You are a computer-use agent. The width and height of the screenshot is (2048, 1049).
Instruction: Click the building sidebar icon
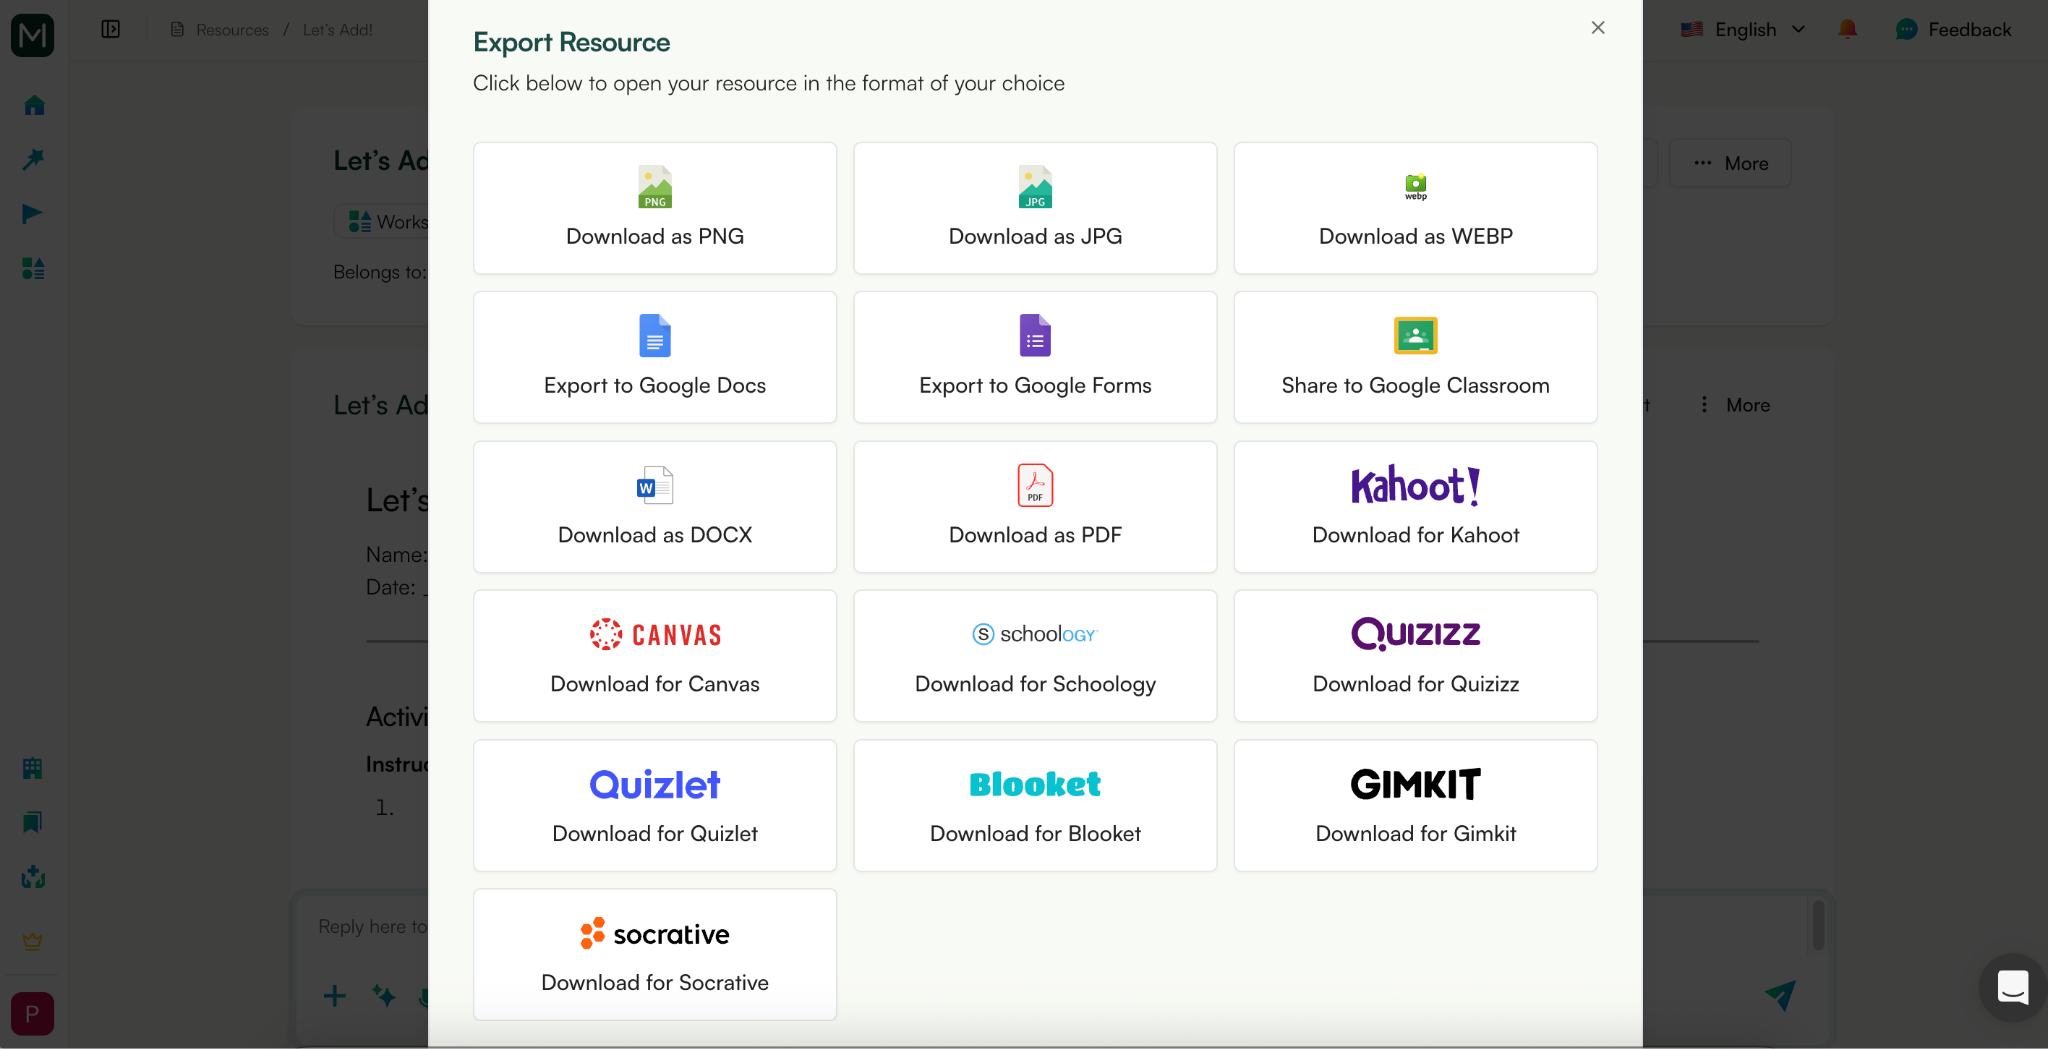(x=33, y=768)
